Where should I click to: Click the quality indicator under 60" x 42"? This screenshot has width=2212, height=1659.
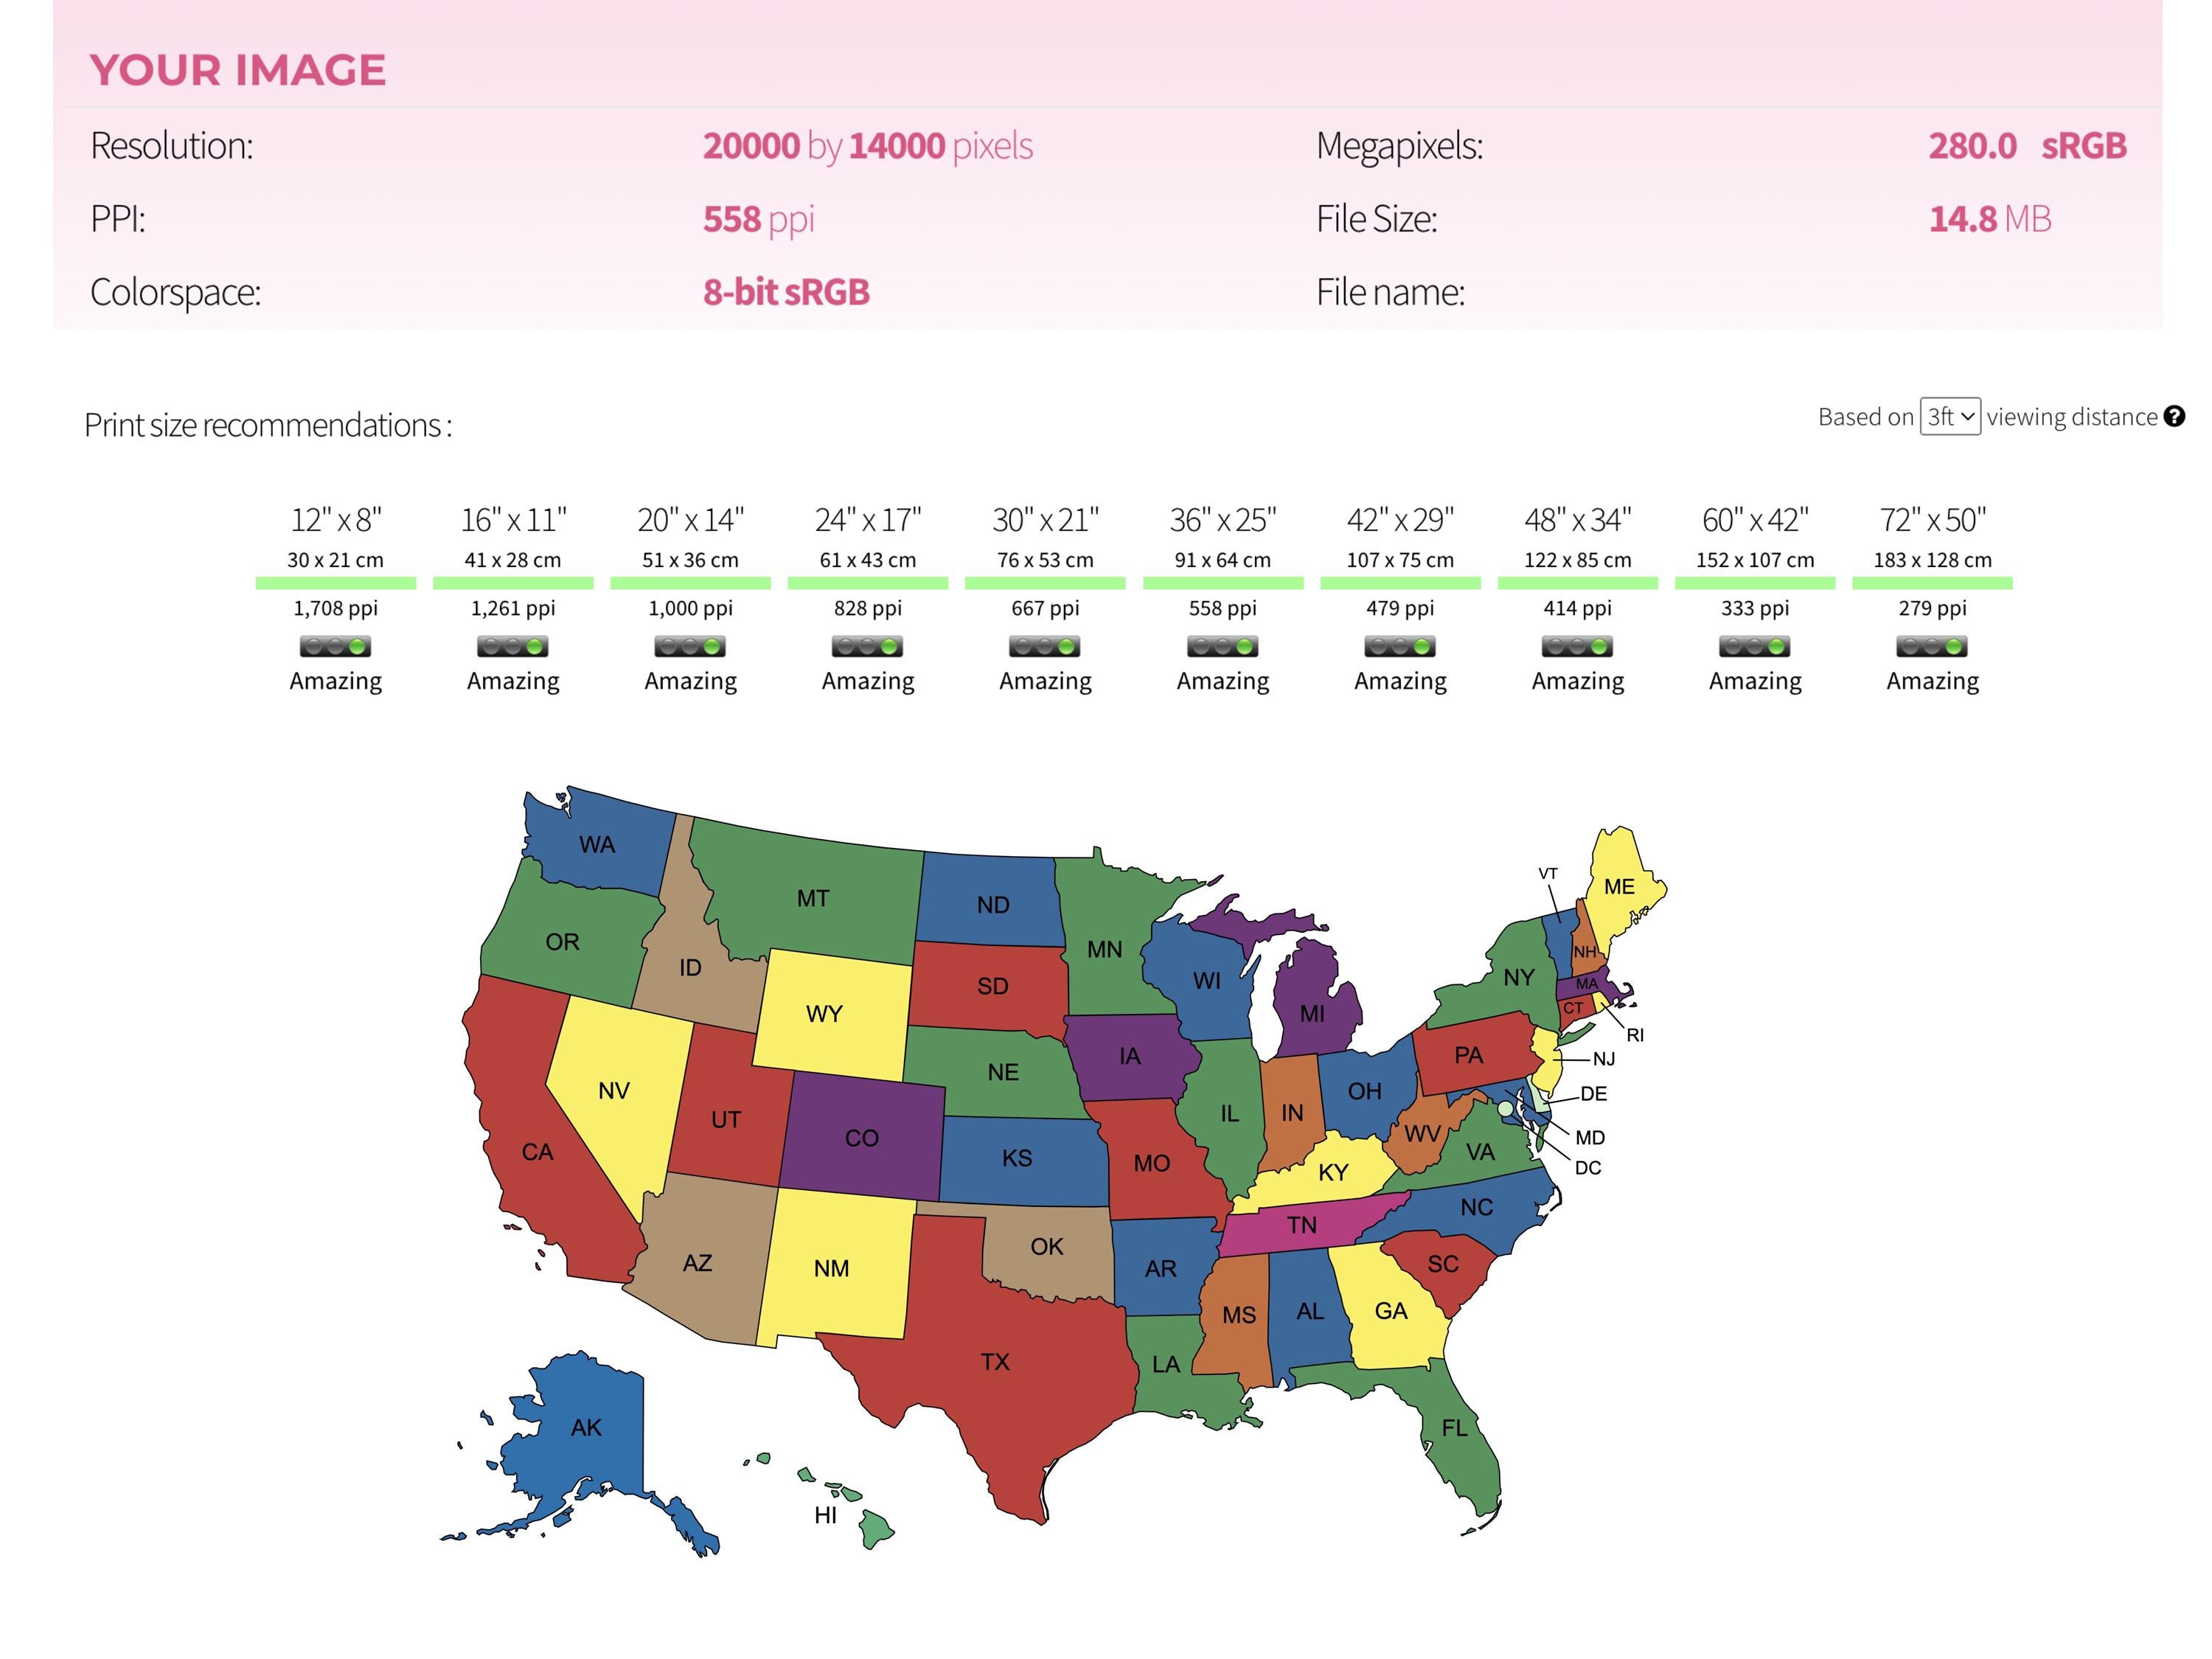pyautogui.click(x=1754, y=647)
